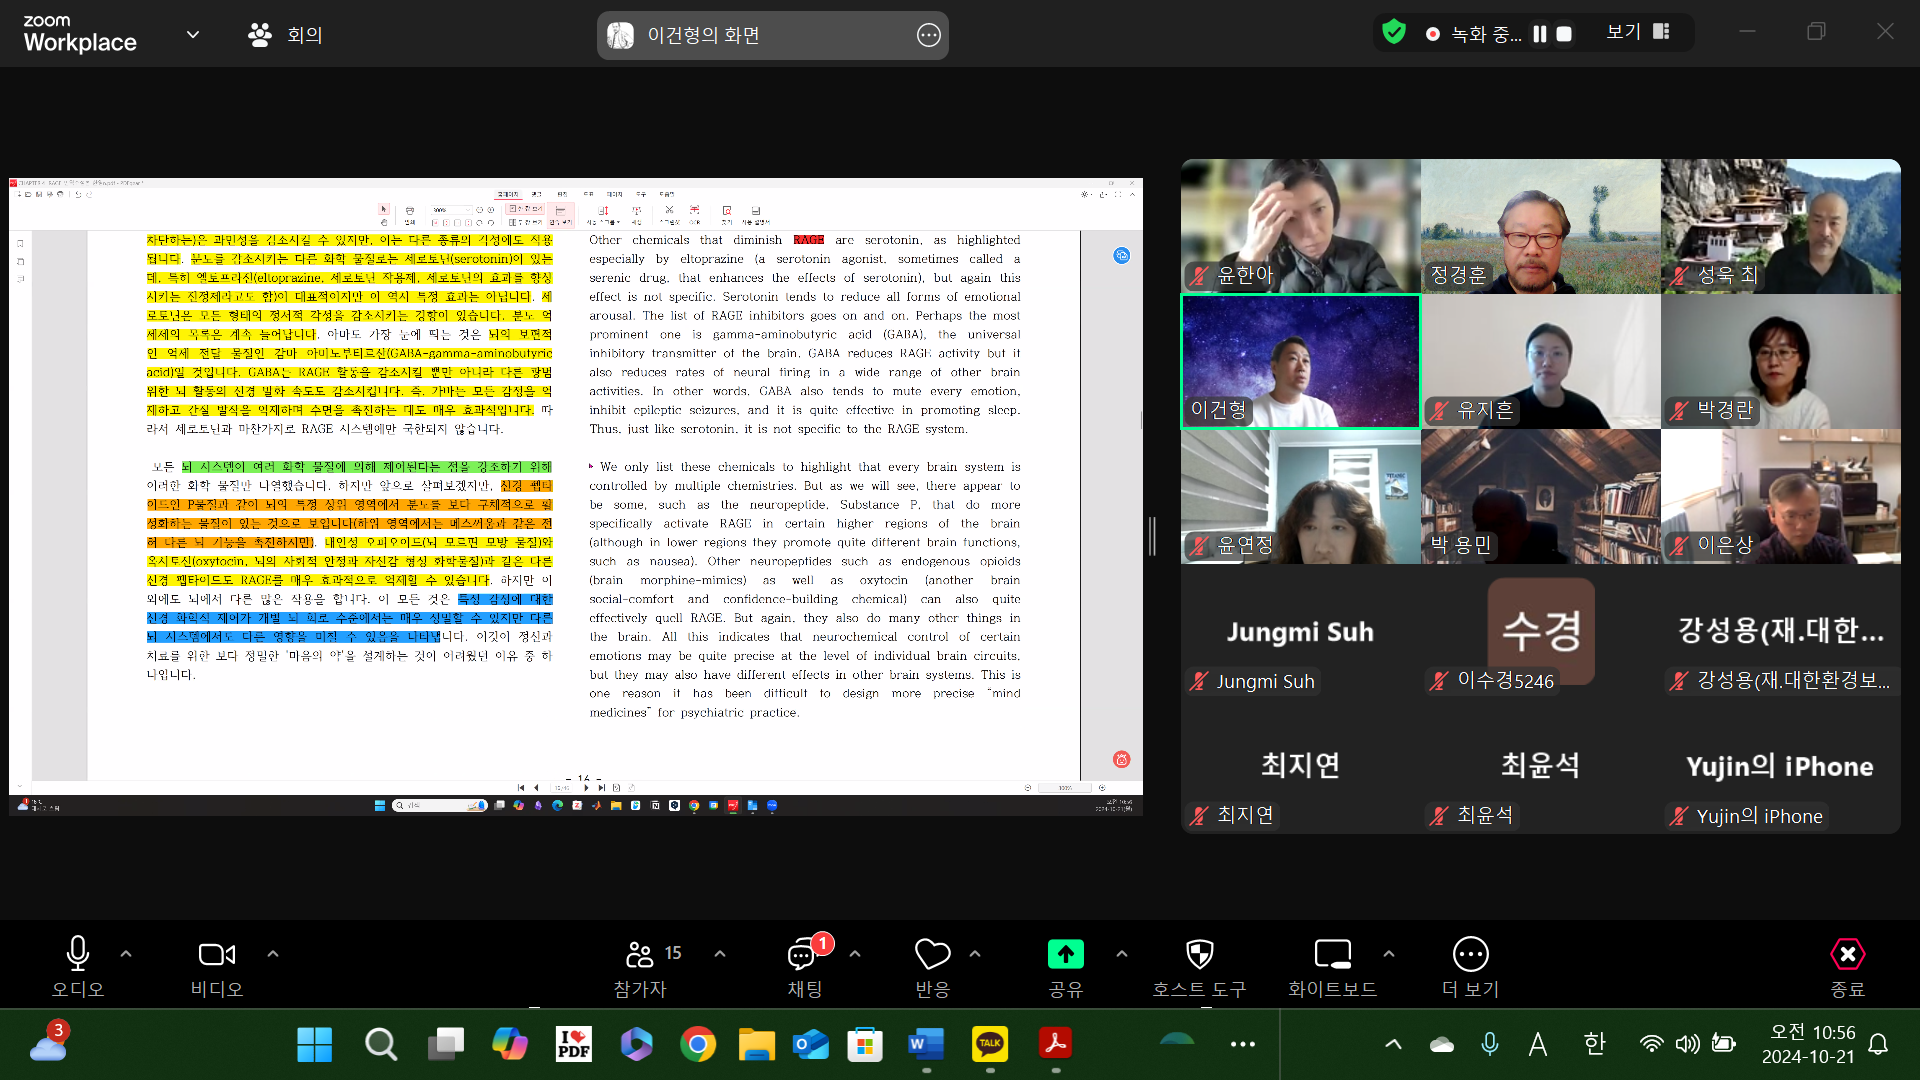Mute or unmute the 오디오 microphone
Image resolution: width=1920 pixels, height=1080 pixels.
[78, 967]
